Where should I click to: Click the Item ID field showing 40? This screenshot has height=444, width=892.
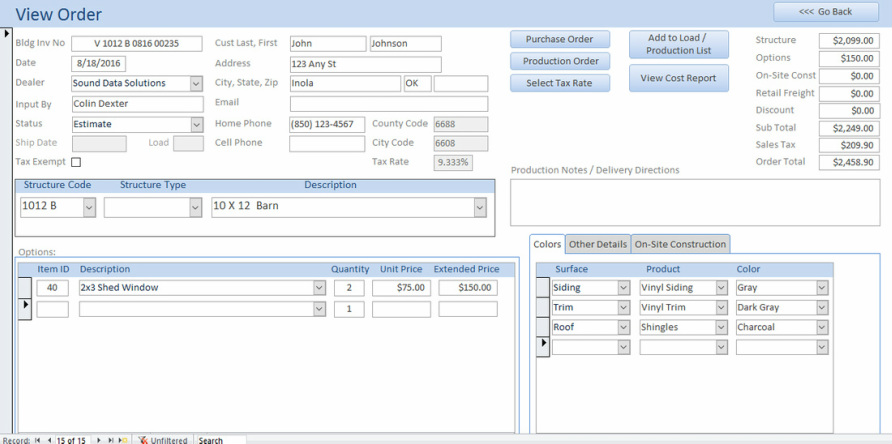coord(52,288)
